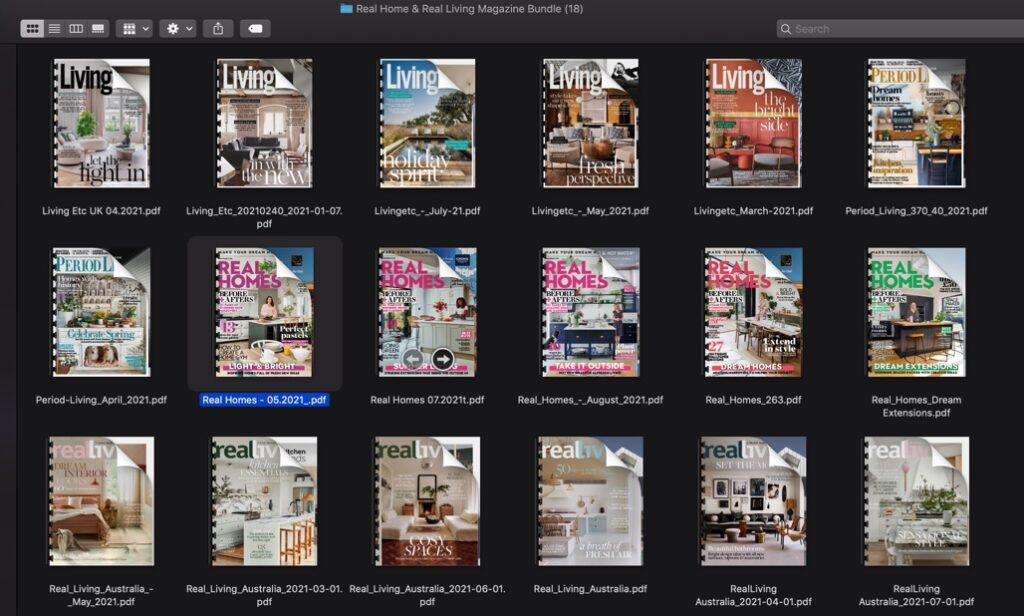Select the "Real_Homes_263.pdf" thumbnail
Viewport: 1024px width, 616px height.
pos(753,312)
